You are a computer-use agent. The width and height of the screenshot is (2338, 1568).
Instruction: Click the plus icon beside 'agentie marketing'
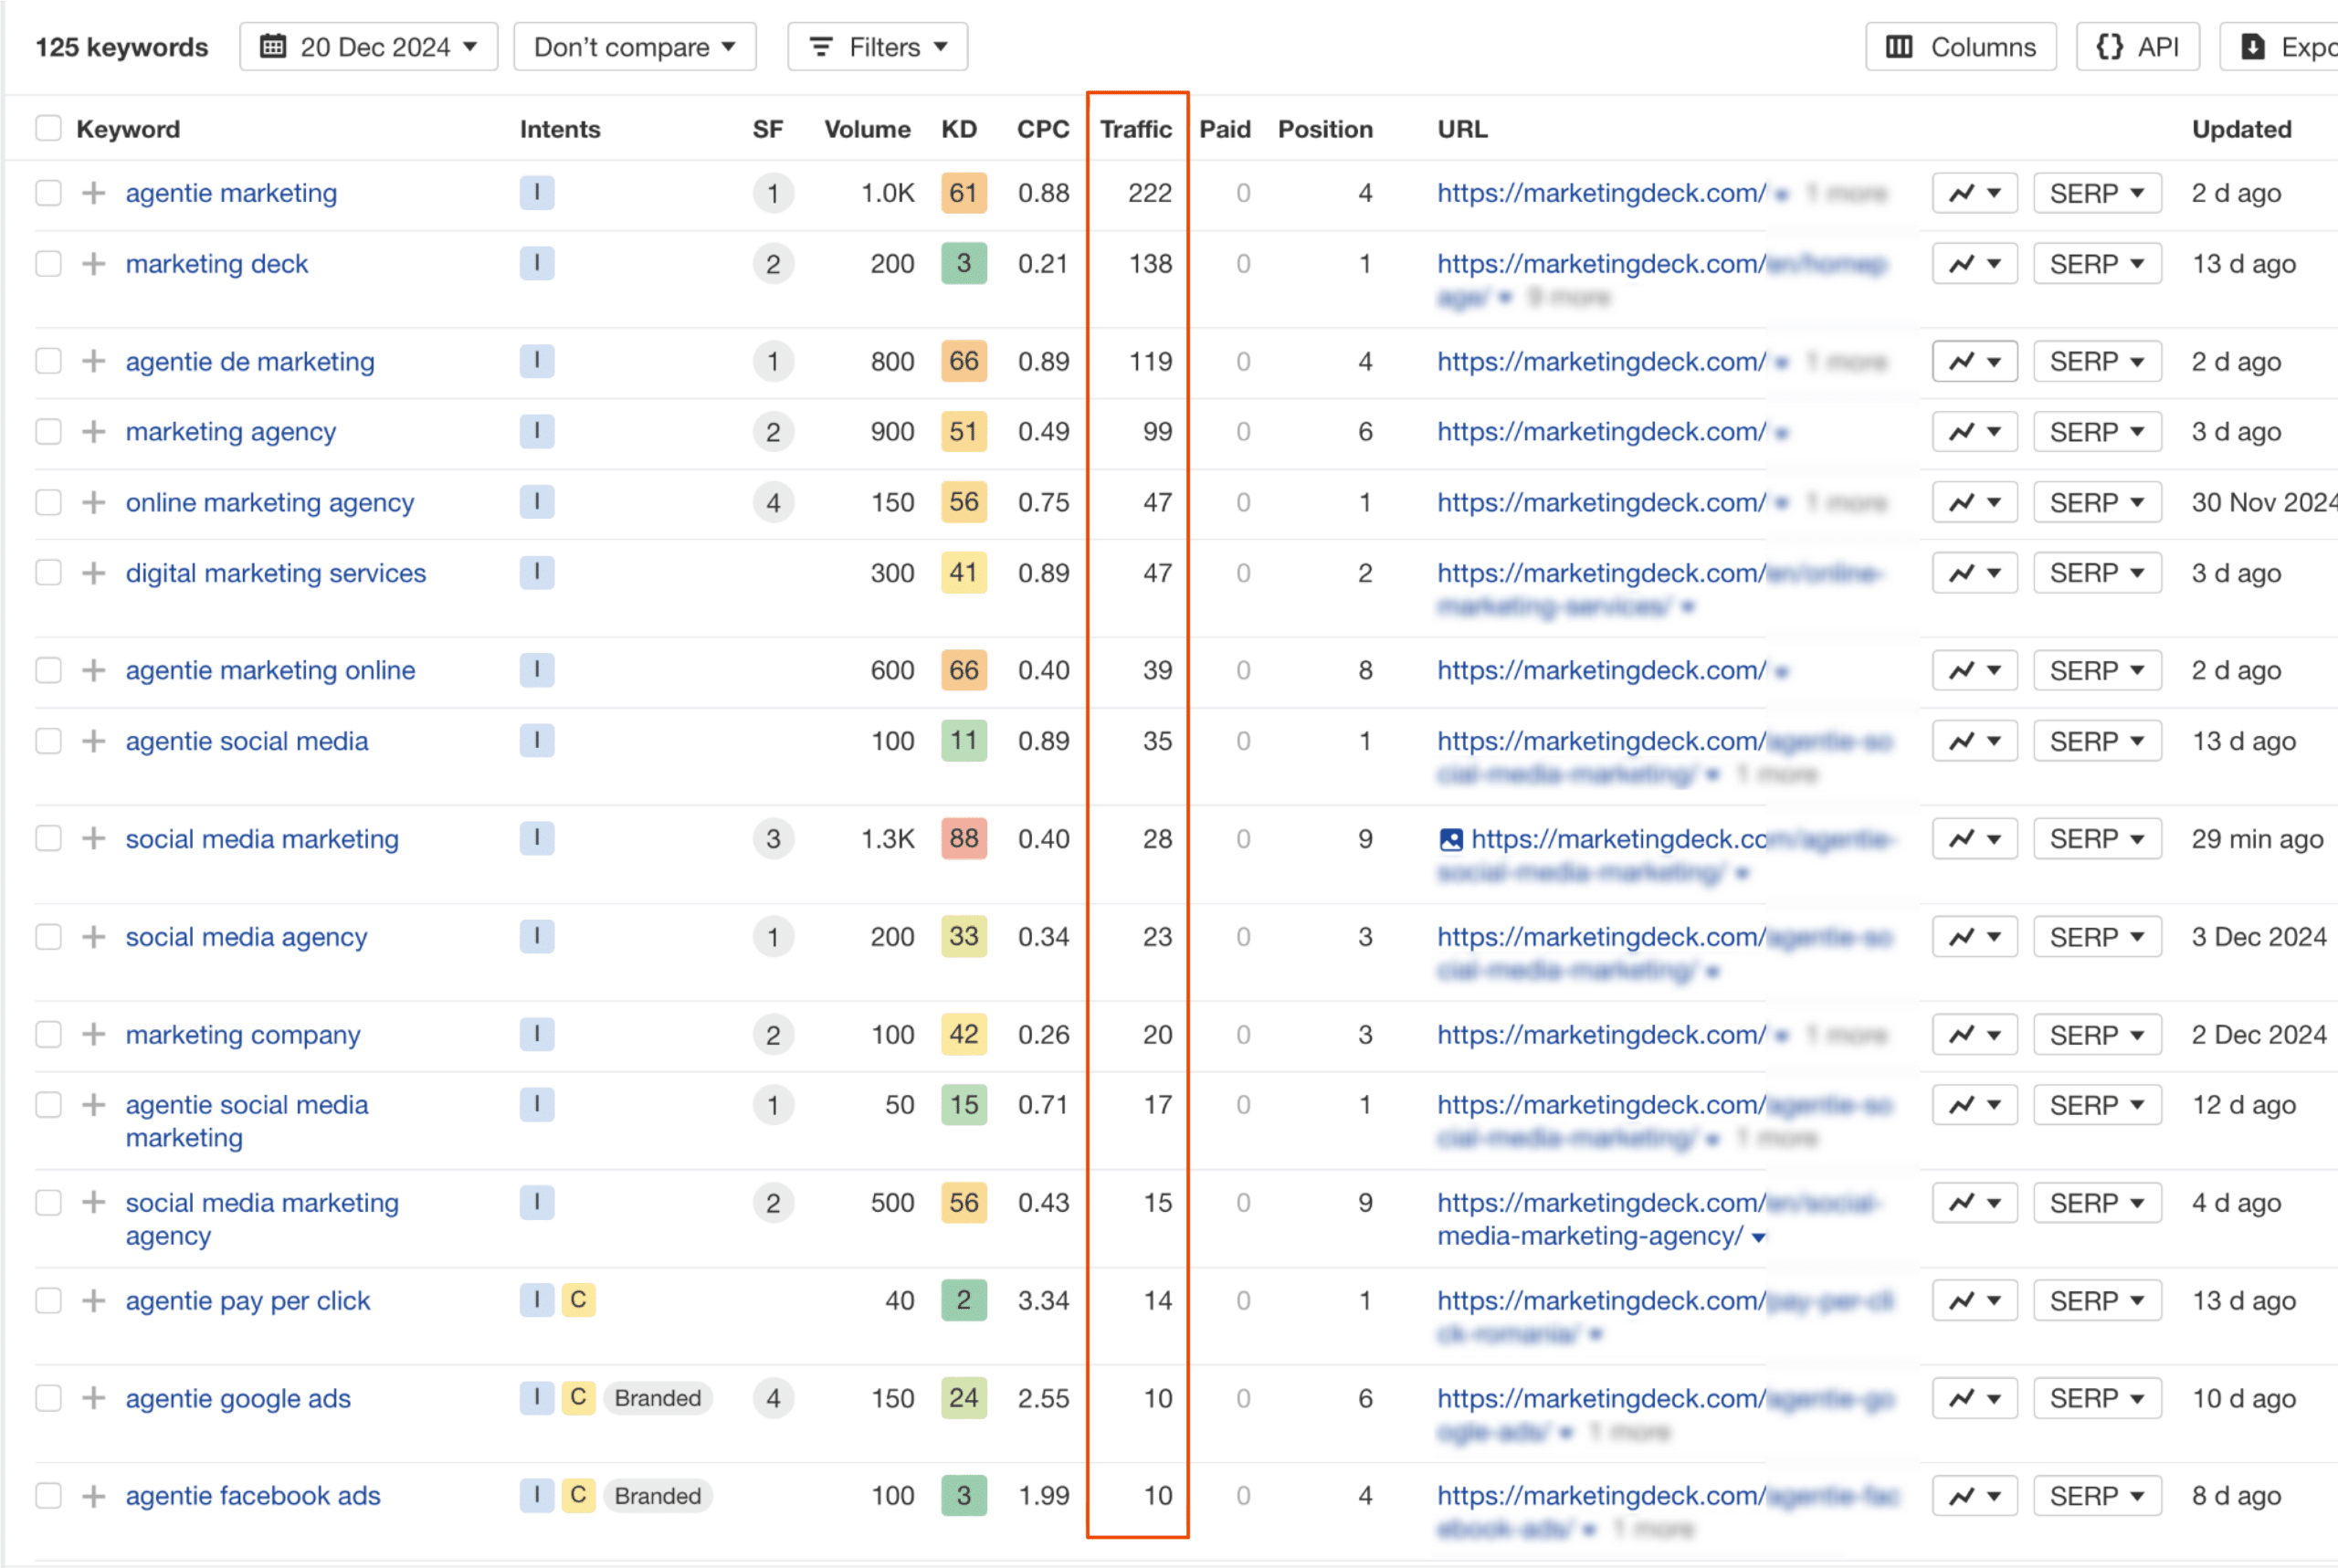[94, 193]
